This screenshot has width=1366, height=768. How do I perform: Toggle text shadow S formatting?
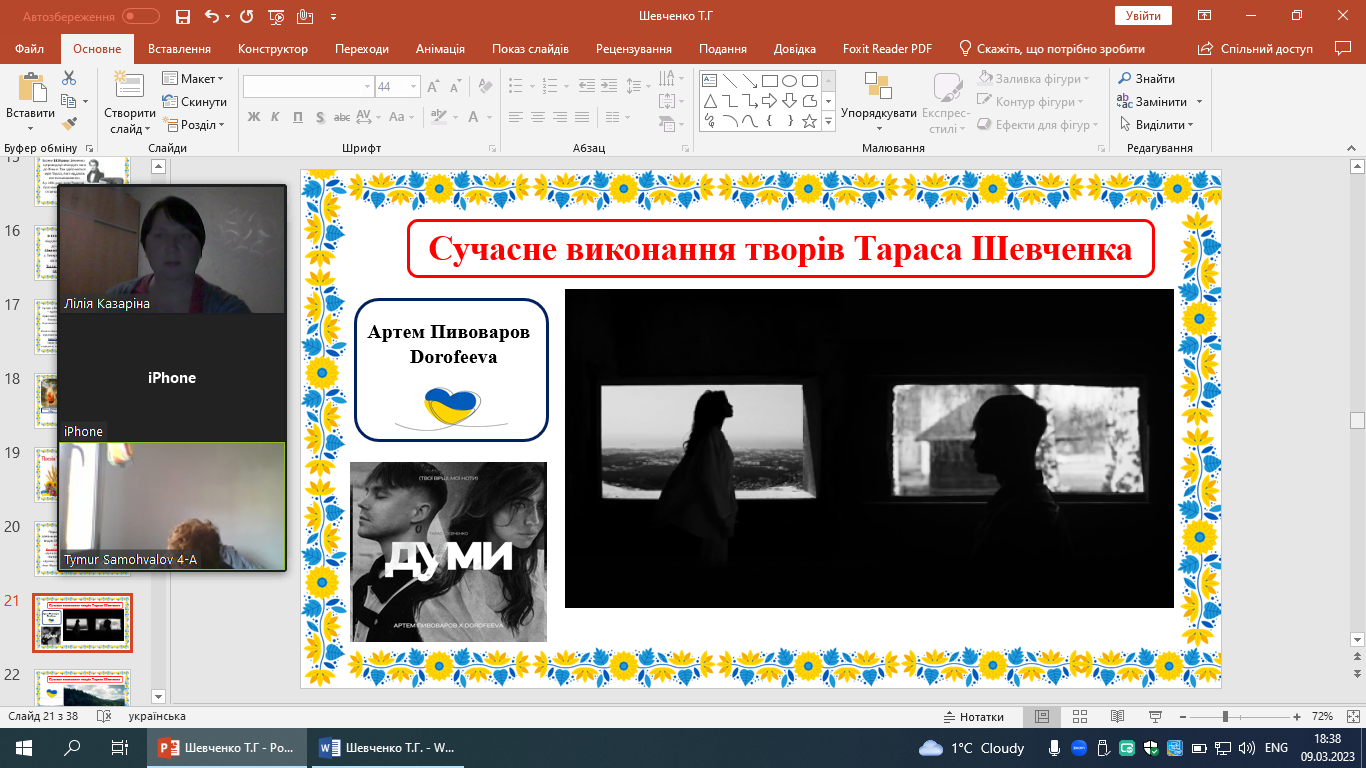tap(319, 117)
